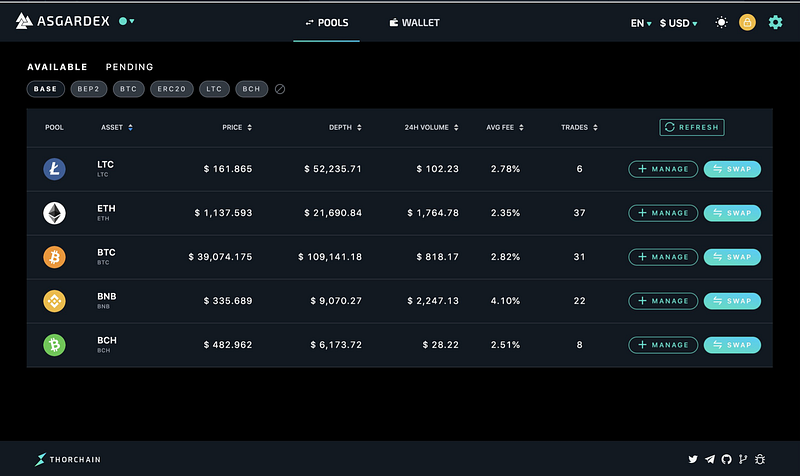This screenshot has width=800, height=476.
Task: Clear filters with the crossed-circle icon
Action: [x=280, y=89]
